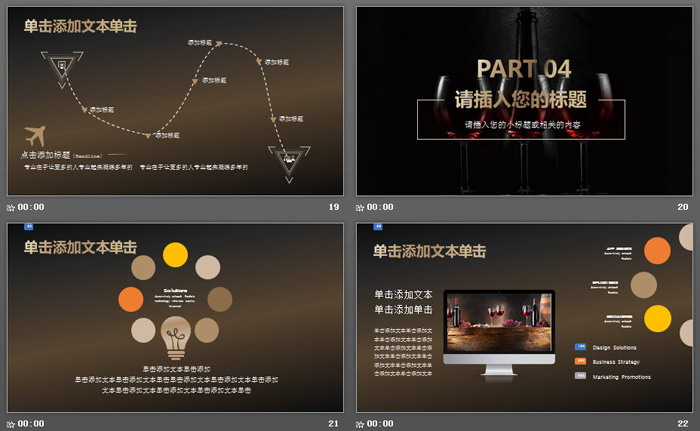The image size is (700, 431).
Task: Click the animation star icon under slide 19
Action: tap(11, 208)
